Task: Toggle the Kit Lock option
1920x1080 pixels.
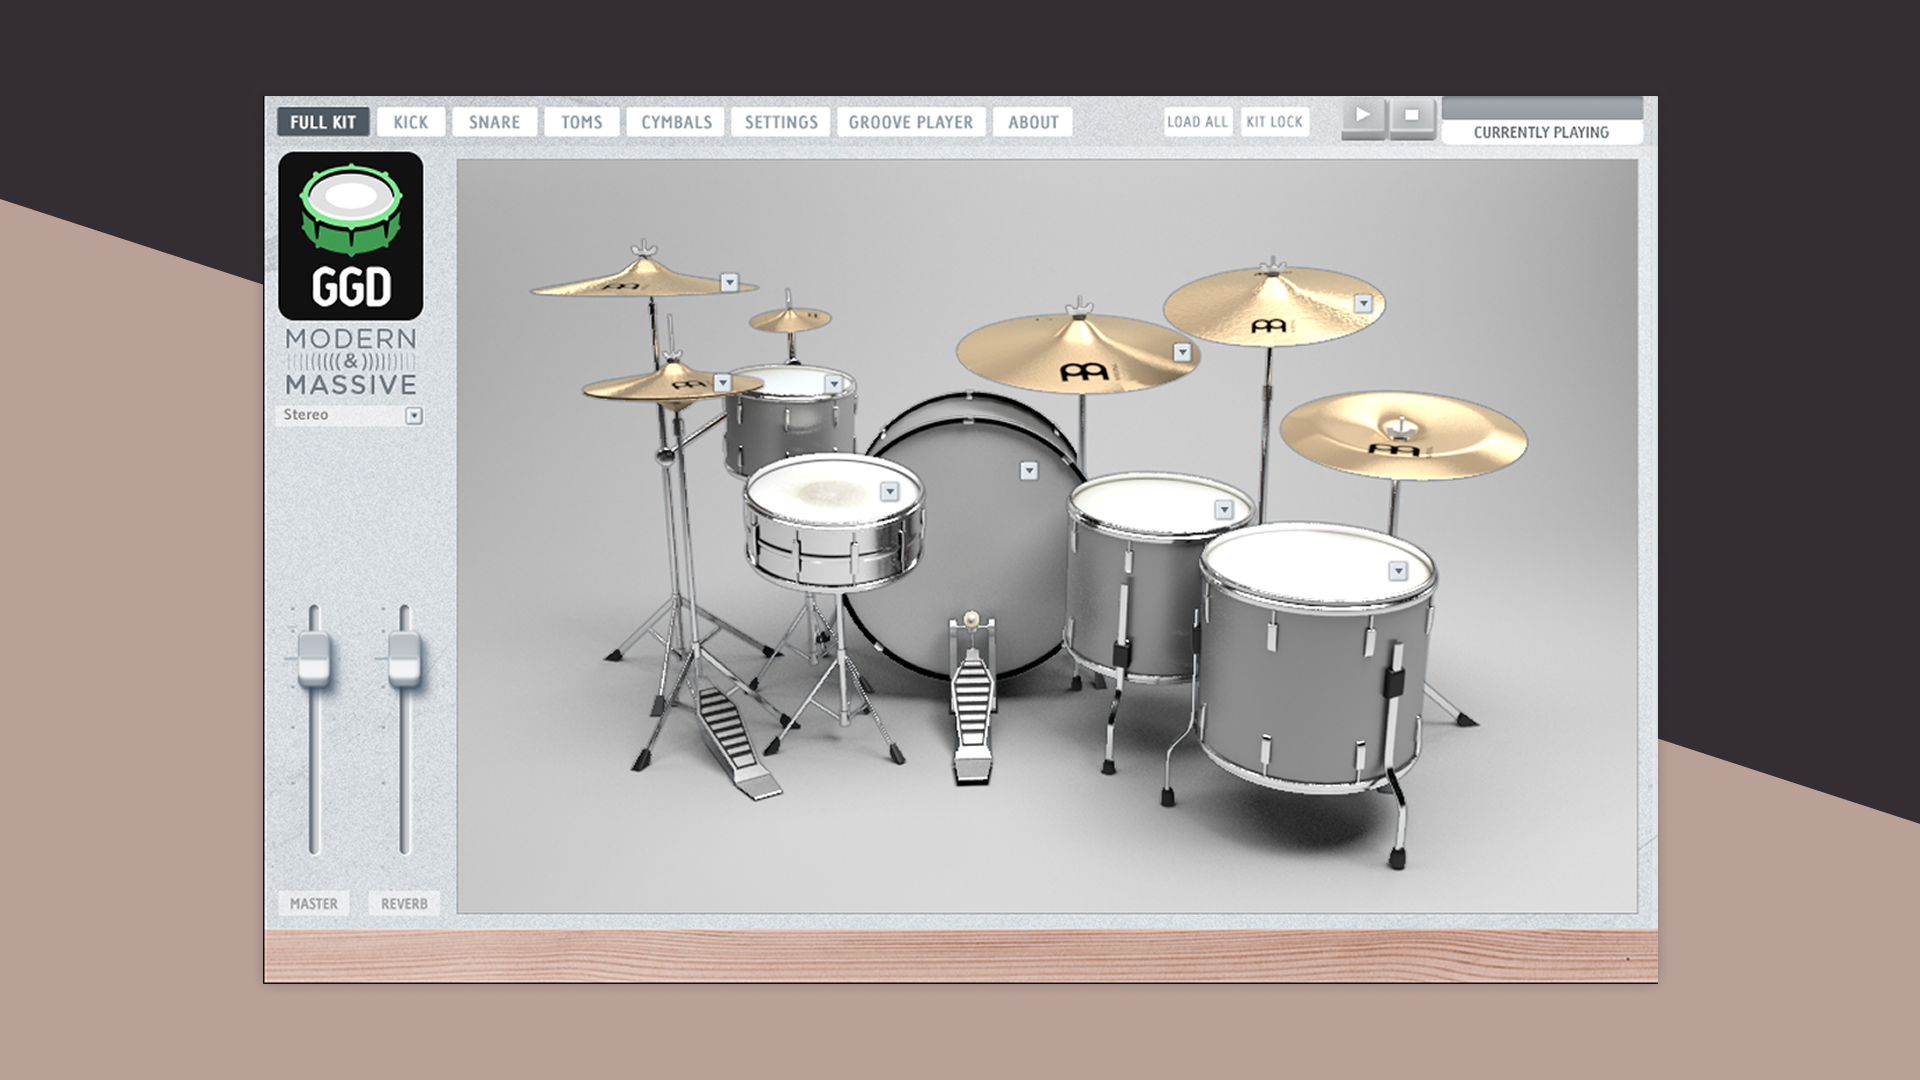Action: point(1274,122)
